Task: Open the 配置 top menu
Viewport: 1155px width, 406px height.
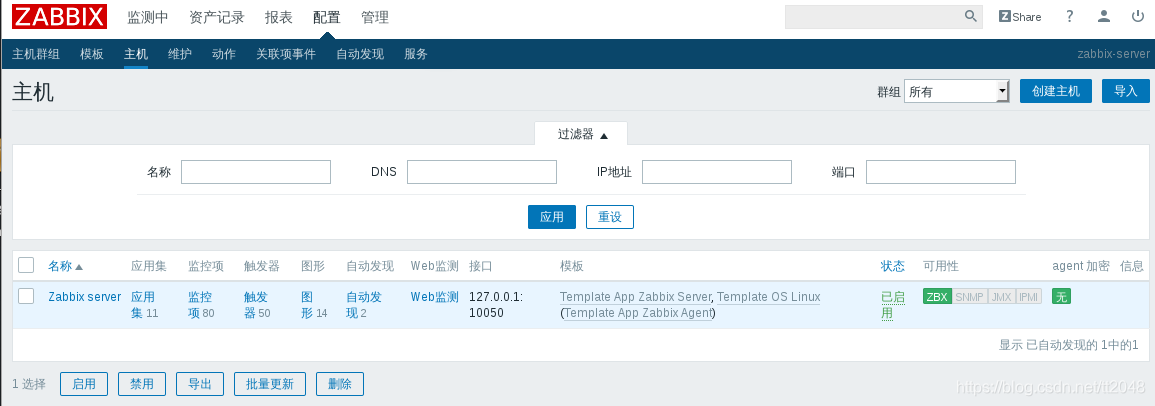Action: 326,17
